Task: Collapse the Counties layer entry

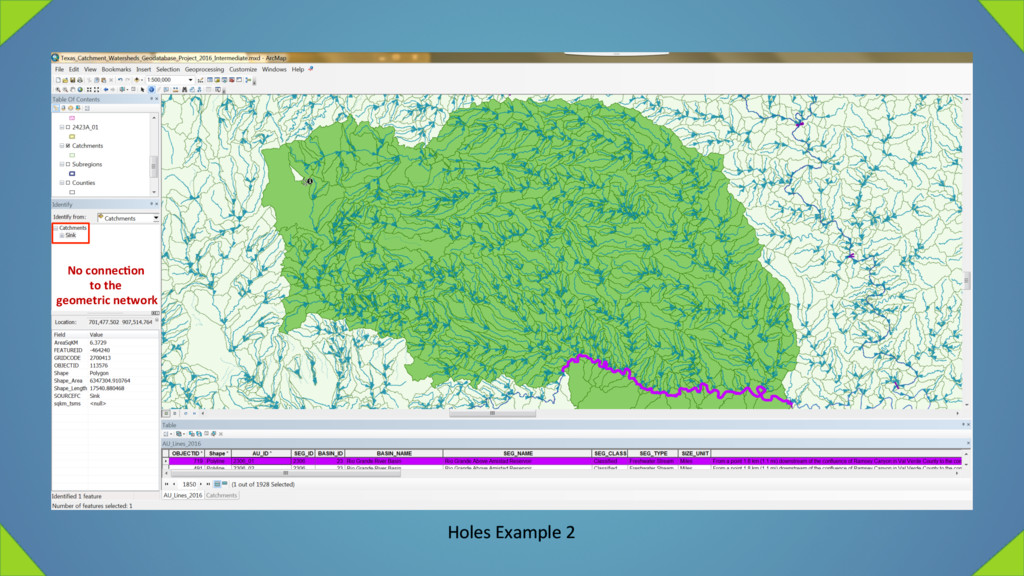Action: pyautogui.click(x=61, y=183)
